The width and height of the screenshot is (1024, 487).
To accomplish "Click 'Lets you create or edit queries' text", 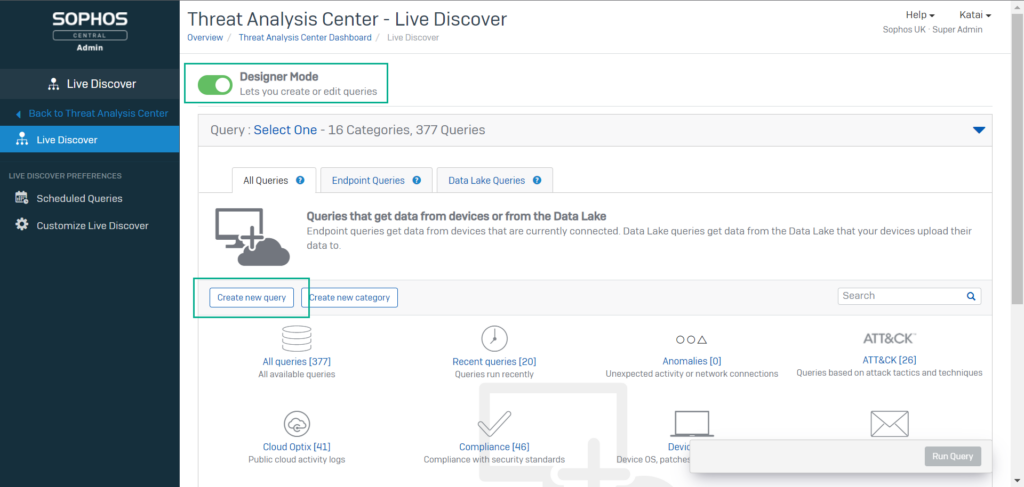I will point(308,91).
